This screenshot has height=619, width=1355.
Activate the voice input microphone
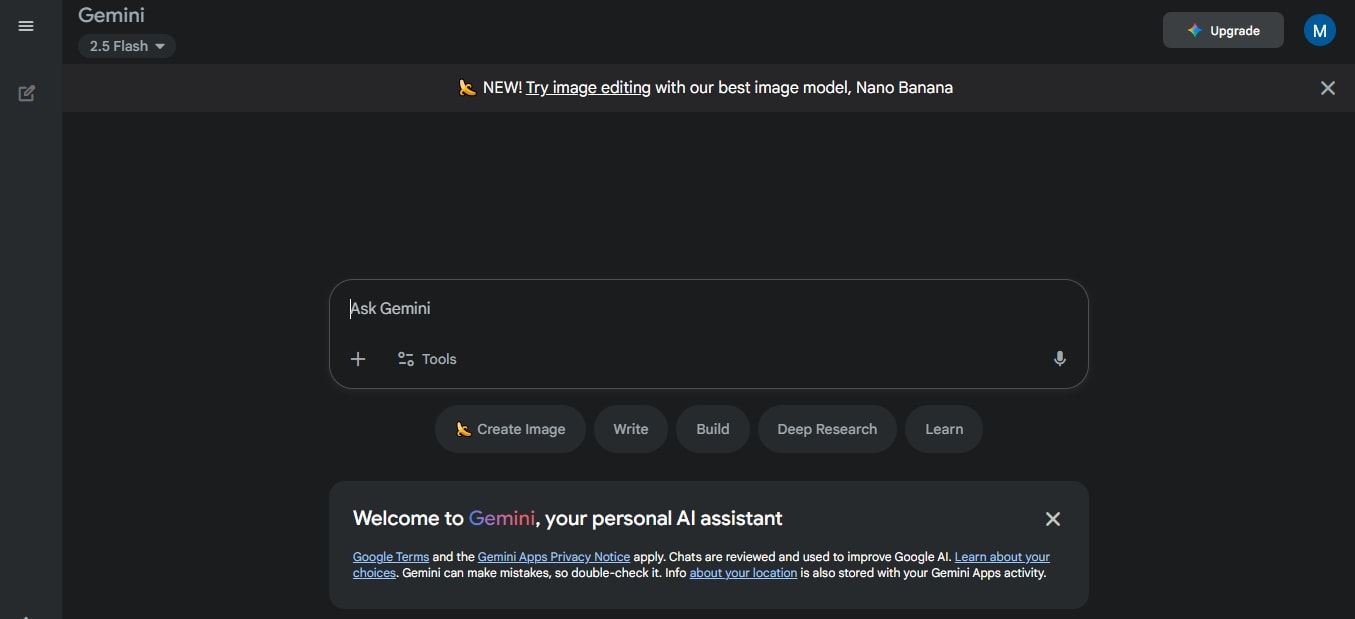tap(1060, 359)
